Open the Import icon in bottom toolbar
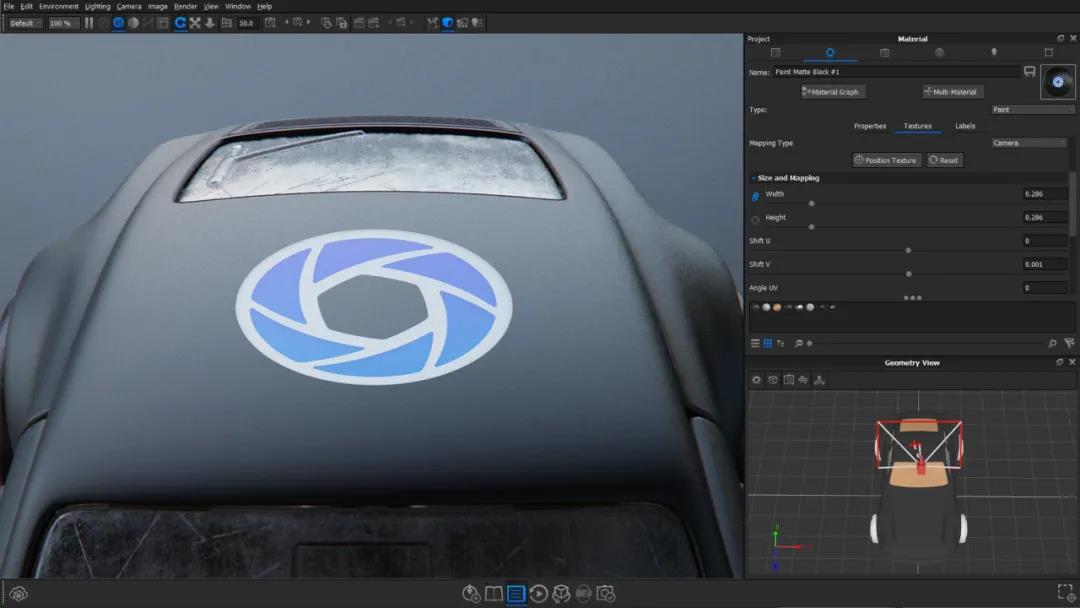This screenshot has height=608, width=1080. 471,594
